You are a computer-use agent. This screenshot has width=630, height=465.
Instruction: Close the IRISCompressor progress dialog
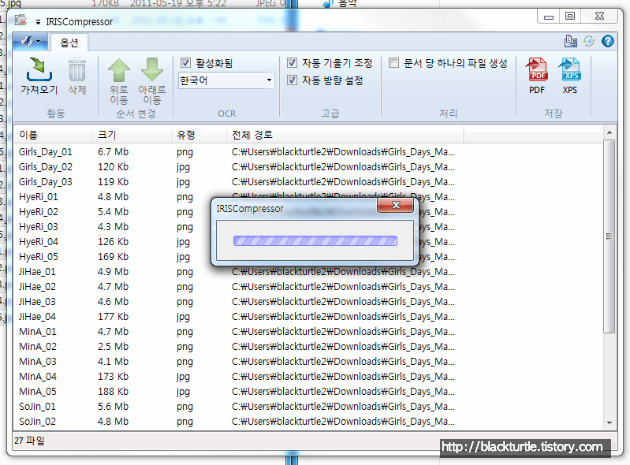pos(396,205)
